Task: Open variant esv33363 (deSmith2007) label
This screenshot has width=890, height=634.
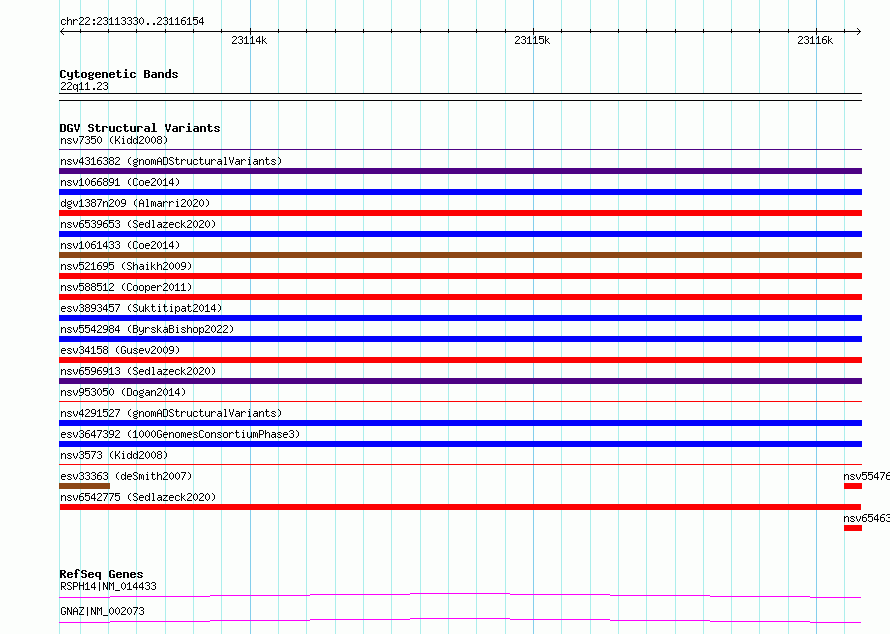Action: tap(126, 476)
